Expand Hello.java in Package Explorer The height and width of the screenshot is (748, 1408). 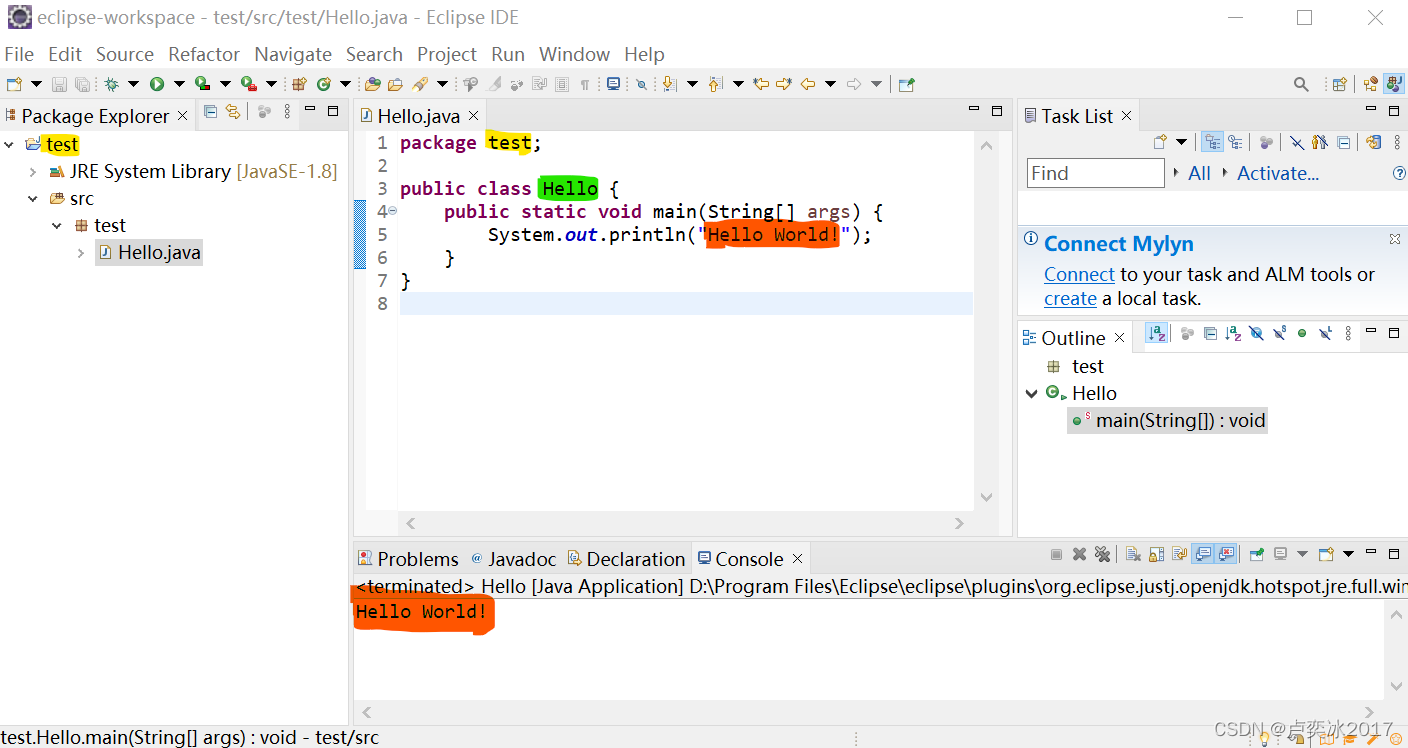click(x=81, y=253)
